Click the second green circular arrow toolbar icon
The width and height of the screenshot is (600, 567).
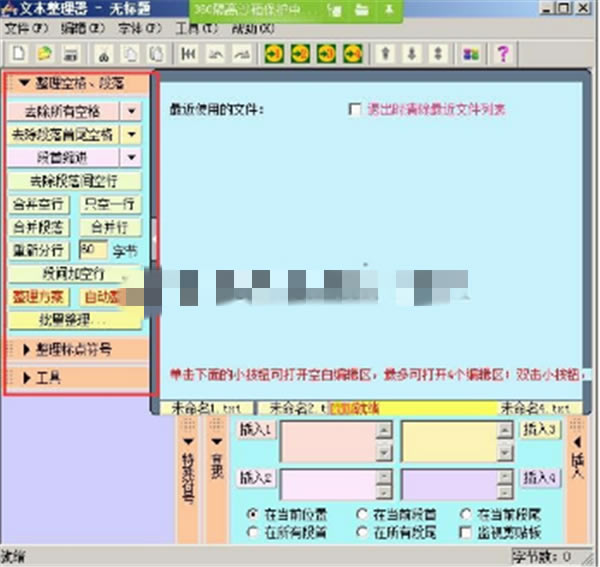coord(300,54)
